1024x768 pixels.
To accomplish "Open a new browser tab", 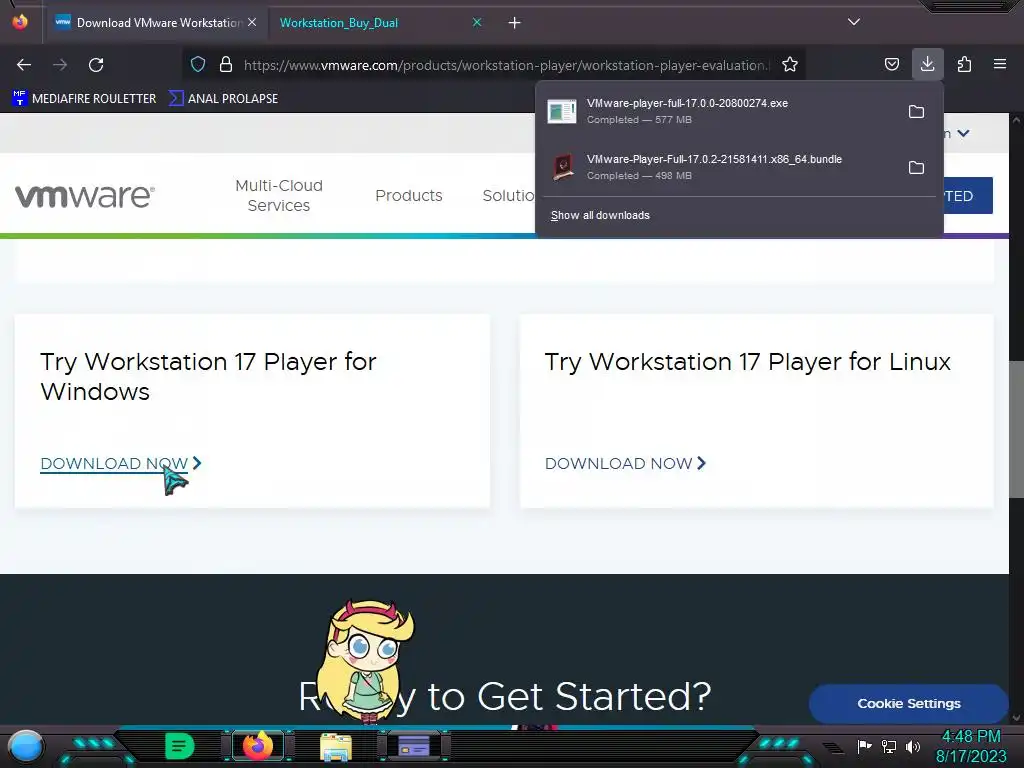I will (x=515, y=23).
